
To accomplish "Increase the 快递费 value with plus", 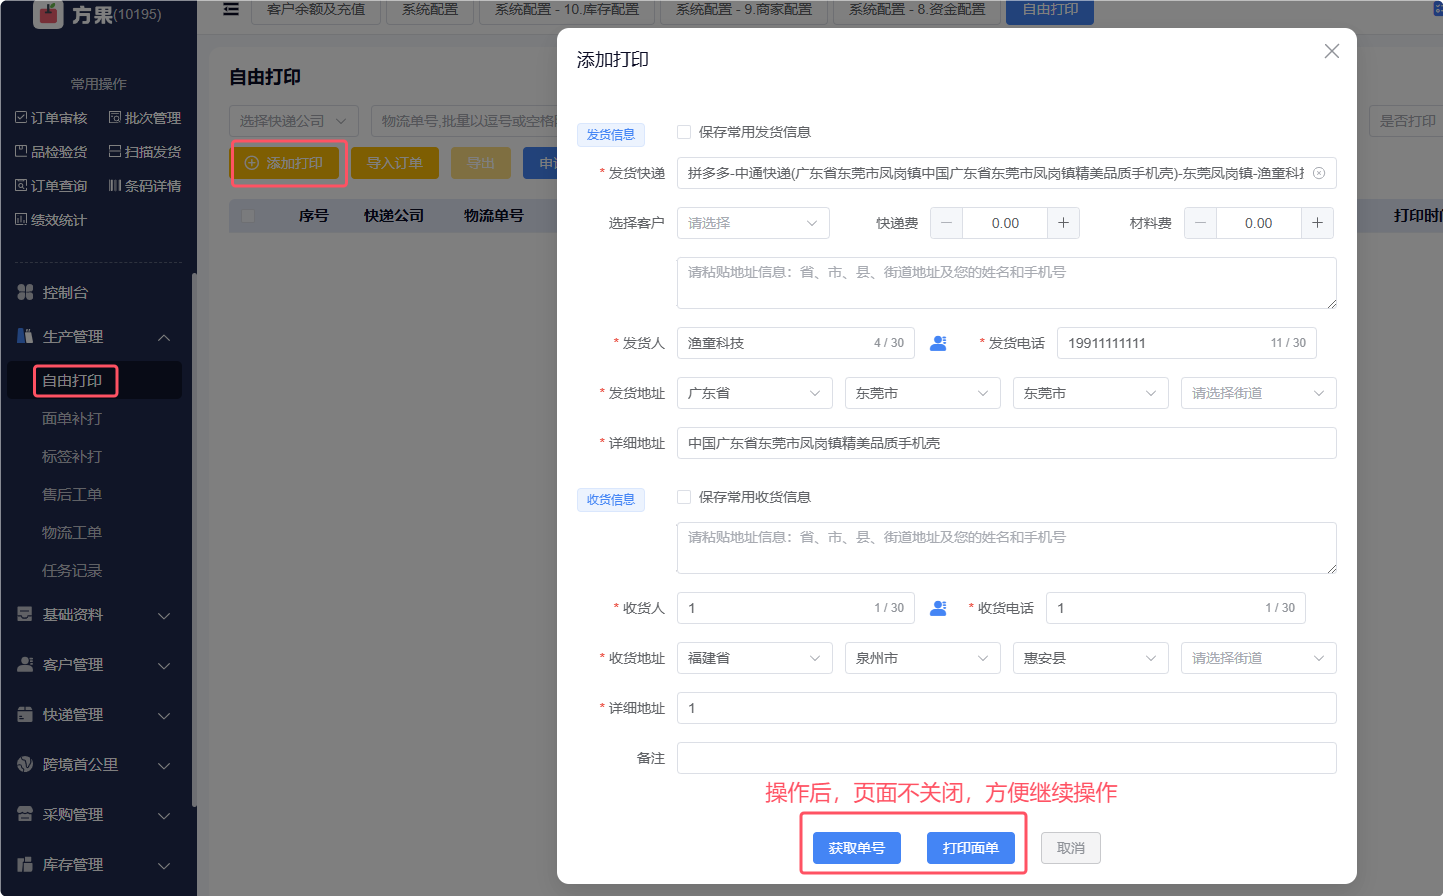I will coord(1063,223).
